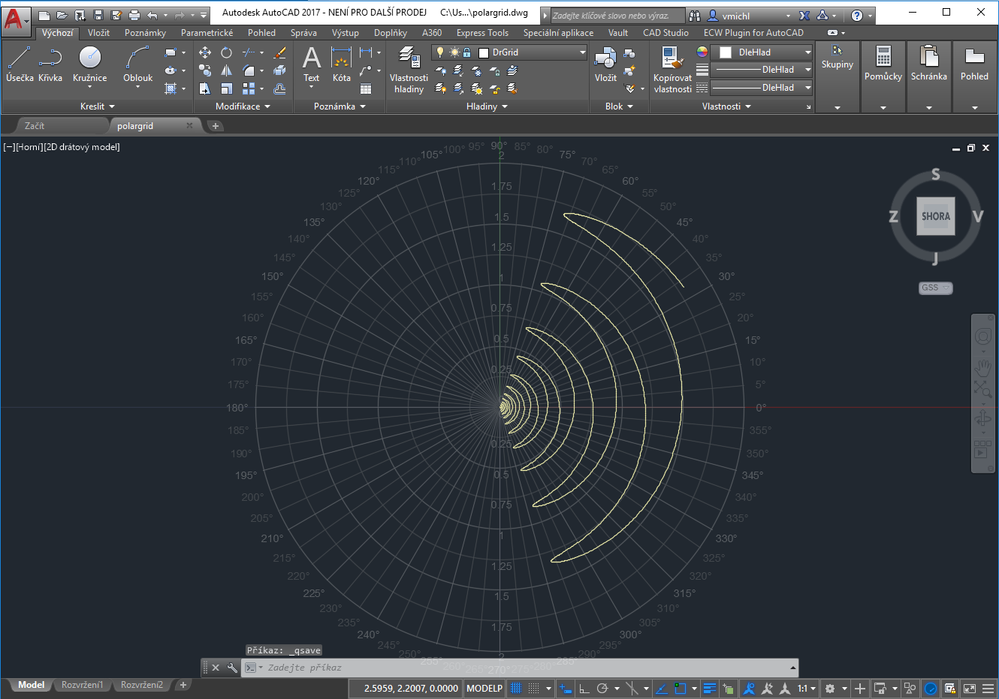Click the Mirror tool icon
The width and height of the screenshot is (999, 699).
(226, 71)
